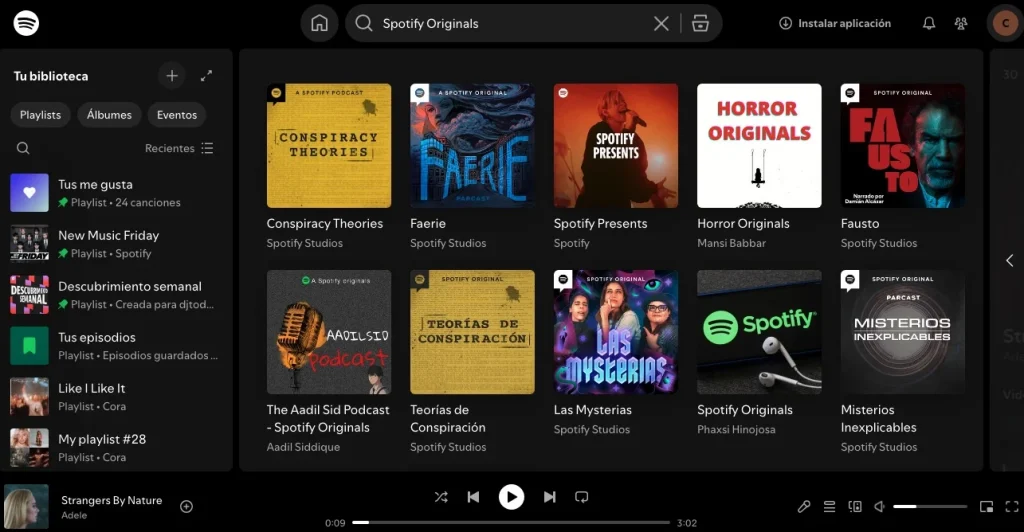This screenshot has height=532, width=1024.
Task: Open Faerie podcast cover
Action: [472, 146]
